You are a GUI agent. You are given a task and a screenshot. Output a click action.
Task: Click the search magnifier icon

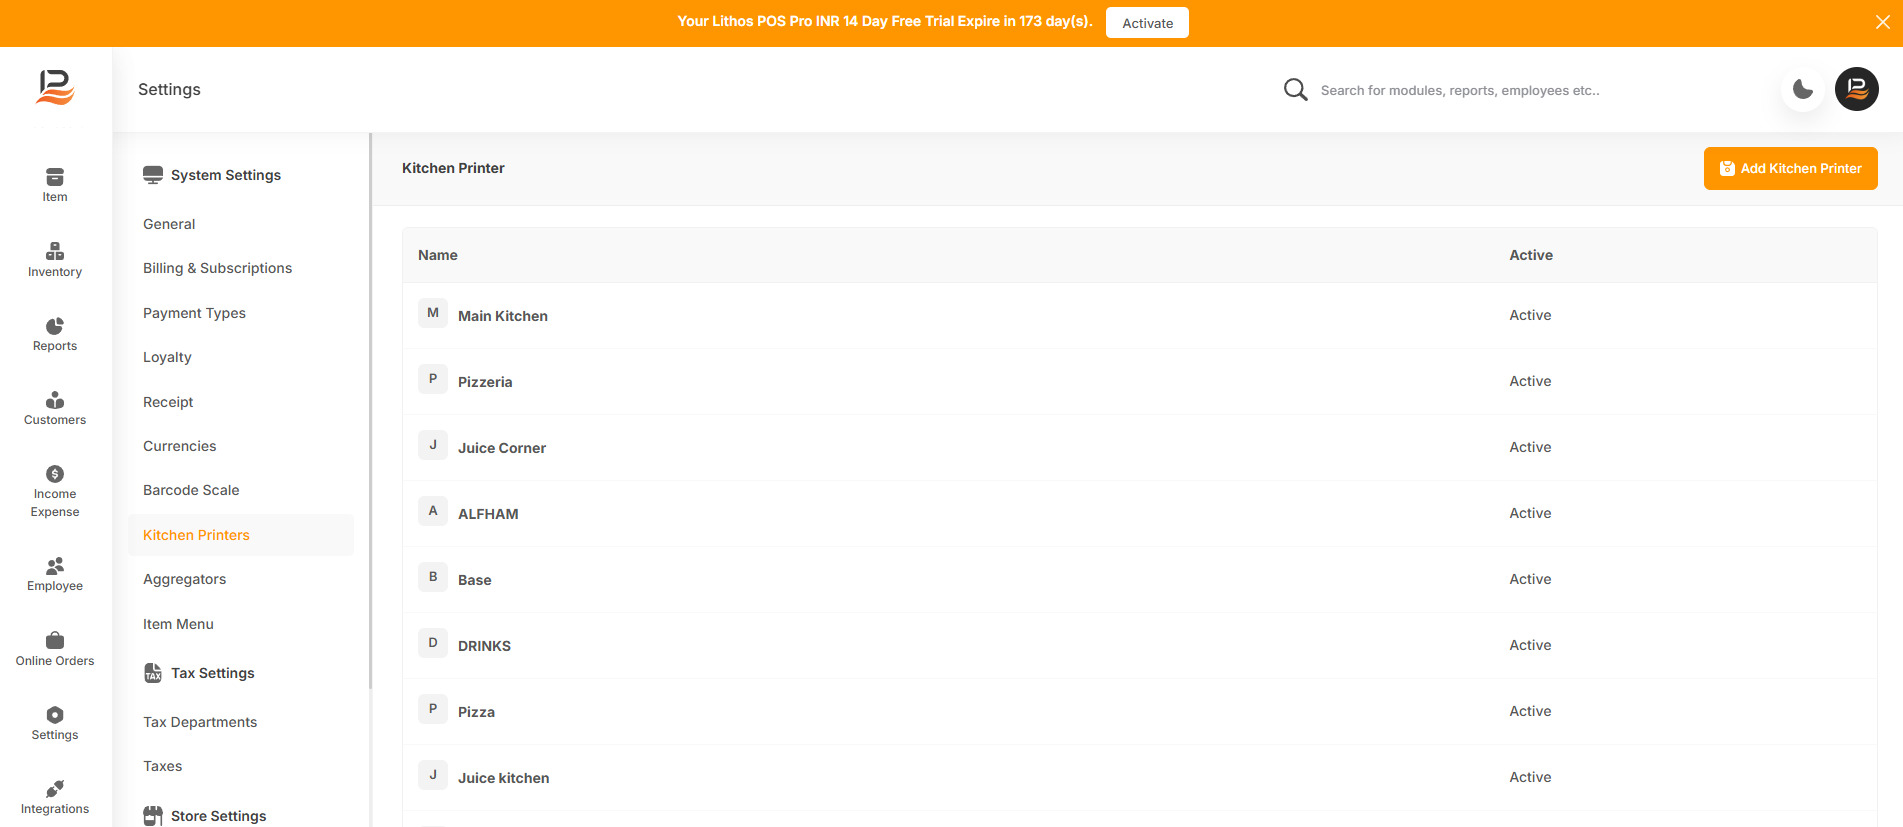[x=1295, y=90]
